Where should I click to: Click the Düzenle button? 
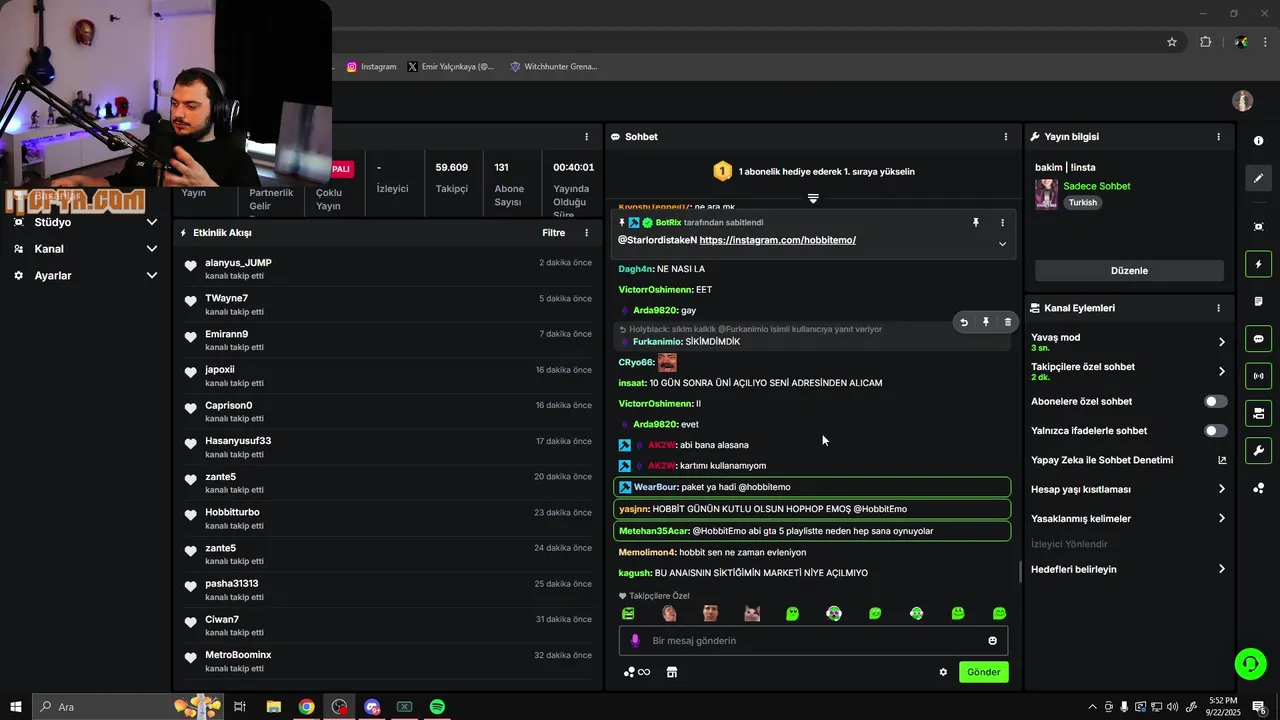click(x=1129, y=271)
